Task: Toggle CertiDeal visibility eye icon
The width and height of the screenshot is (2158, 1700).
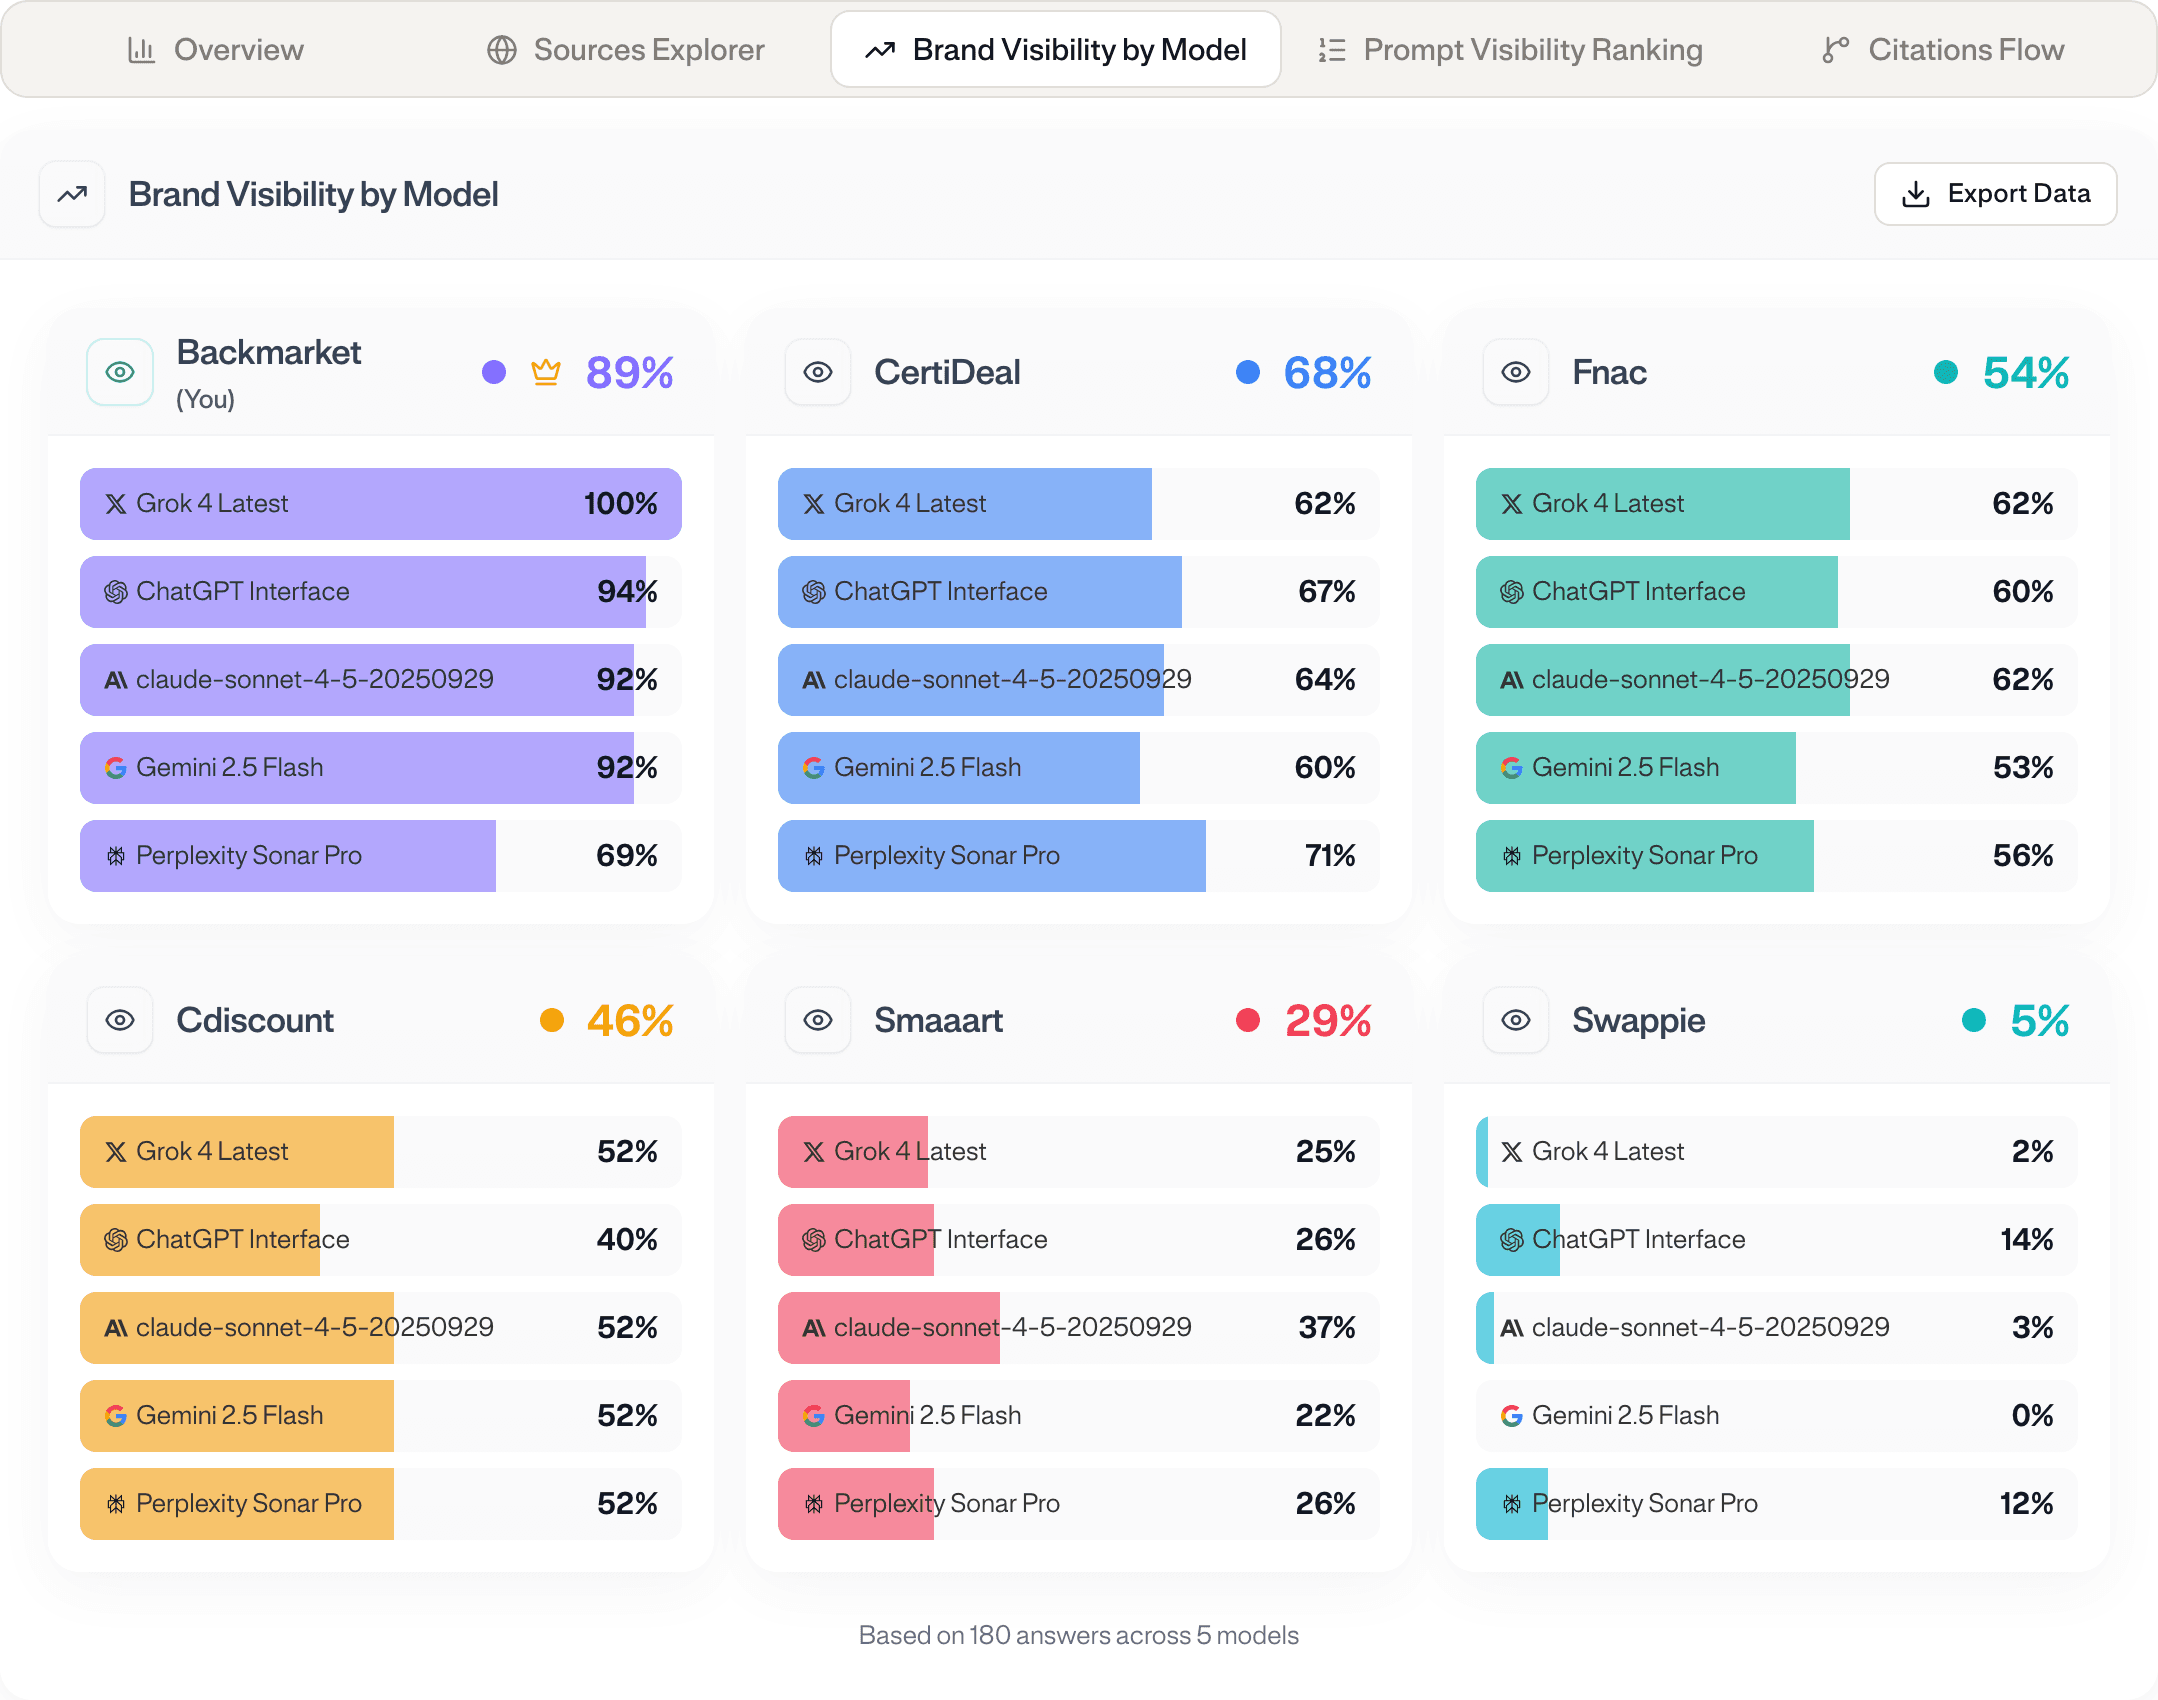Action: 818,372
